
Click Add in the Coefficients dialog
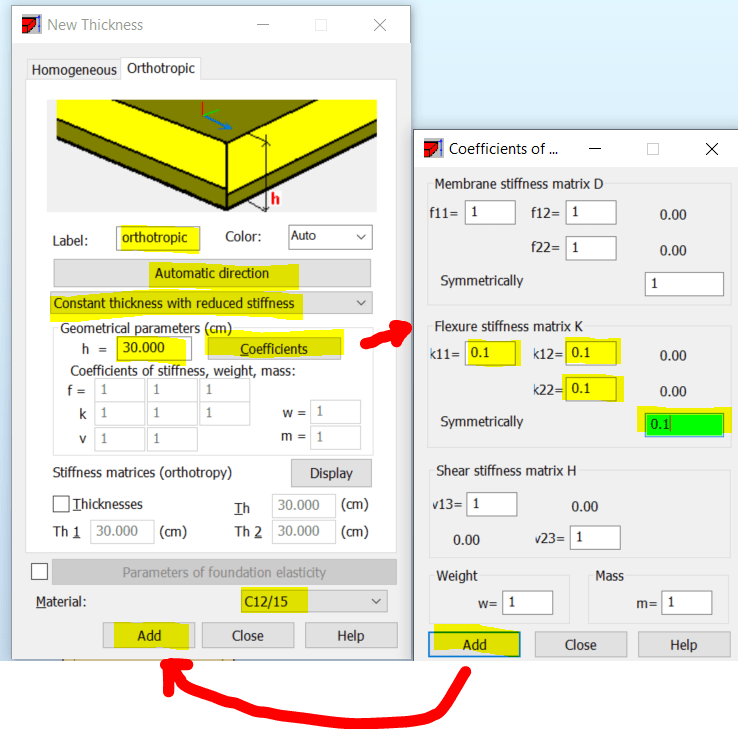[474, 644]
